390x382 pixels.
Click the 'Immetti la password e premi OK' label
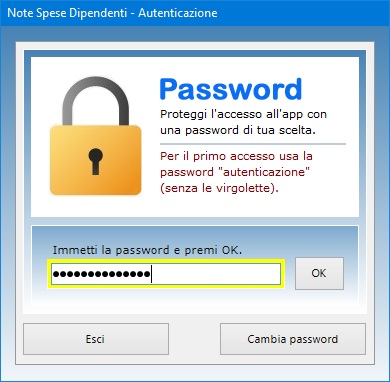point(147,250)
